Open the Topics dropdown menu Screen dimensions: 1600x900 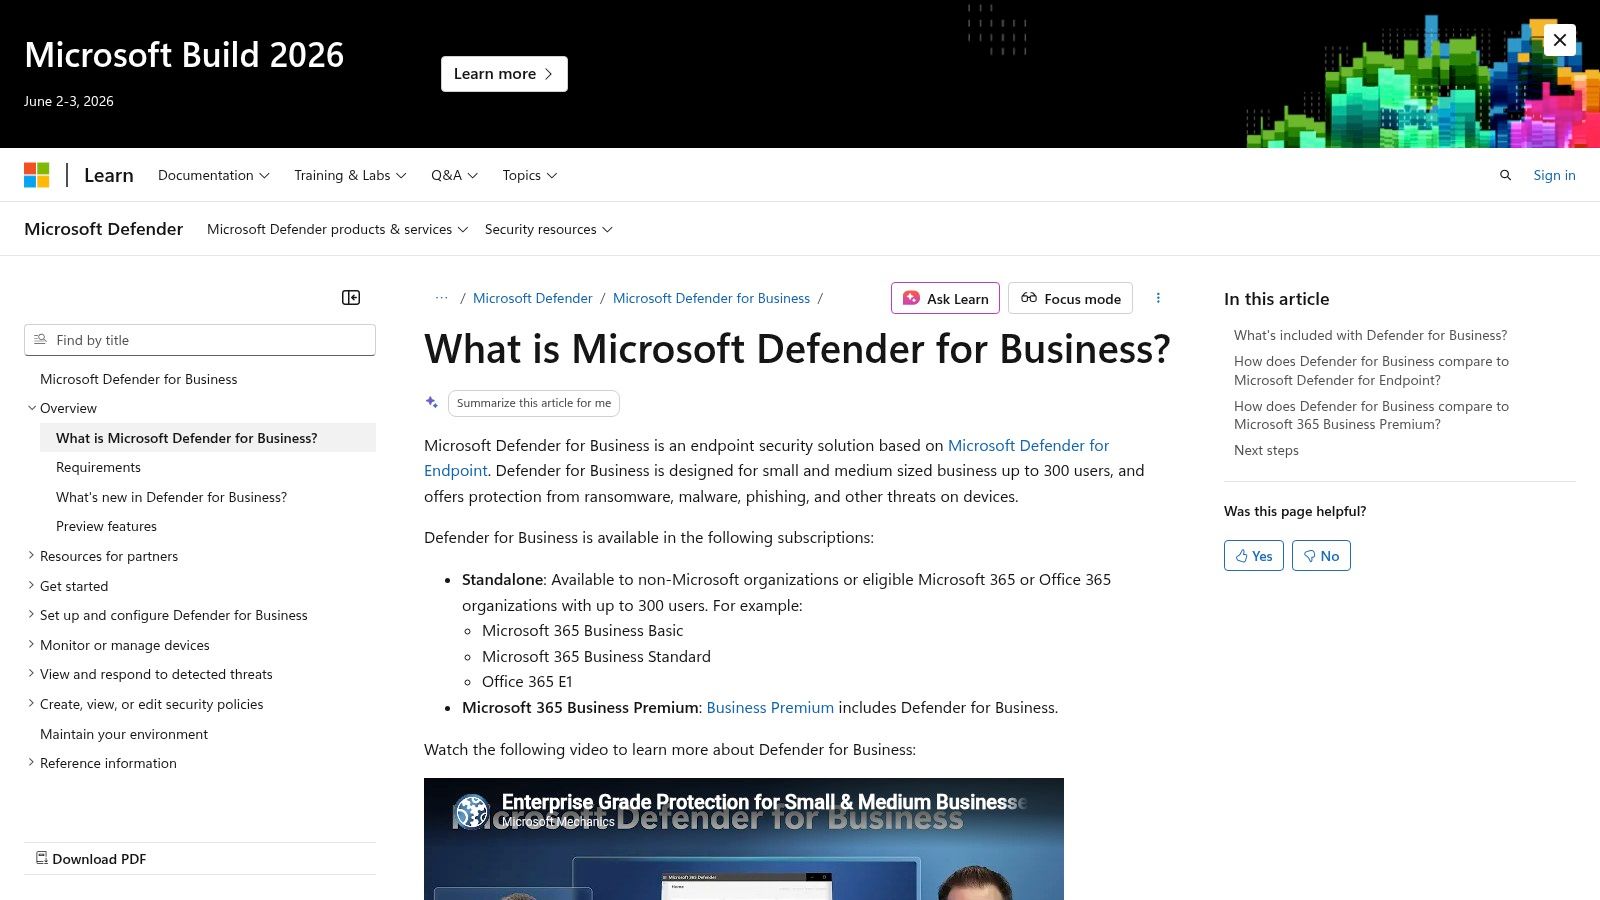coord(529,175)
